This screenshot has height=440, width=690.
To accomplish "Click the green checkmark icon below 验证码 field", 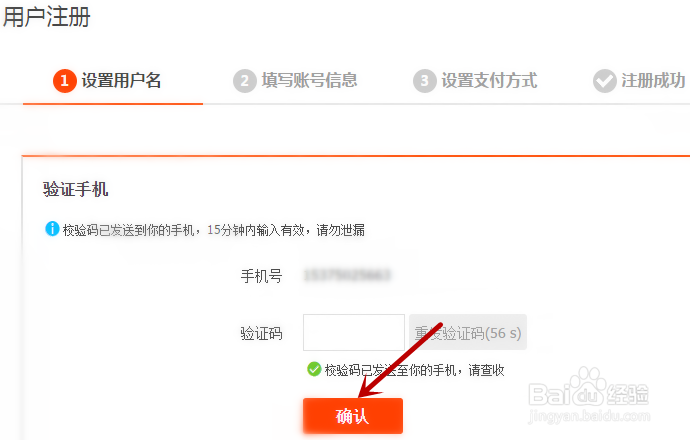I will (x=314, y=369).
